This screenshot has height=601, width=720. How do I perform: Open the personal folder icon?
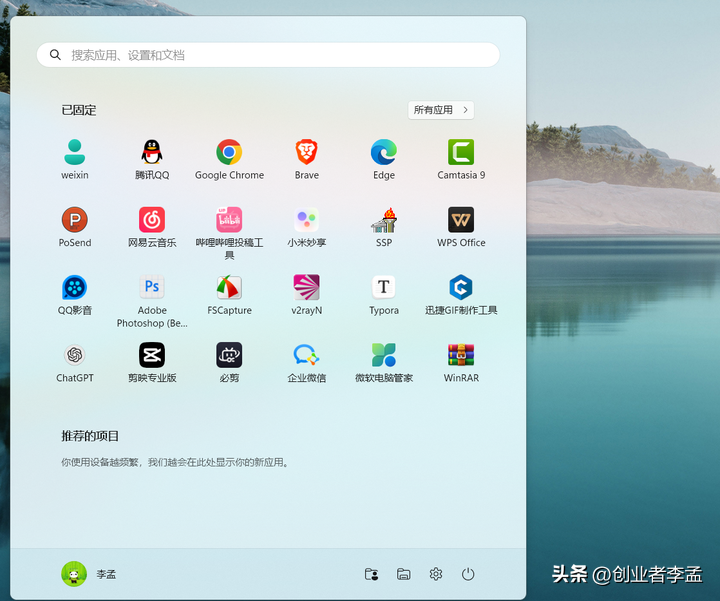point(371,574)
